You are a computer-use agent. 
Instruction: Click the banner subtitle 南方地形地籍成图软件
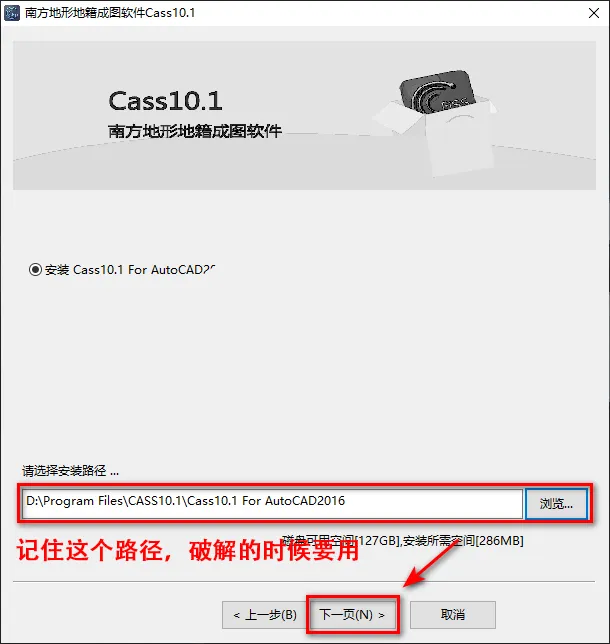click(x=195, y=131)
